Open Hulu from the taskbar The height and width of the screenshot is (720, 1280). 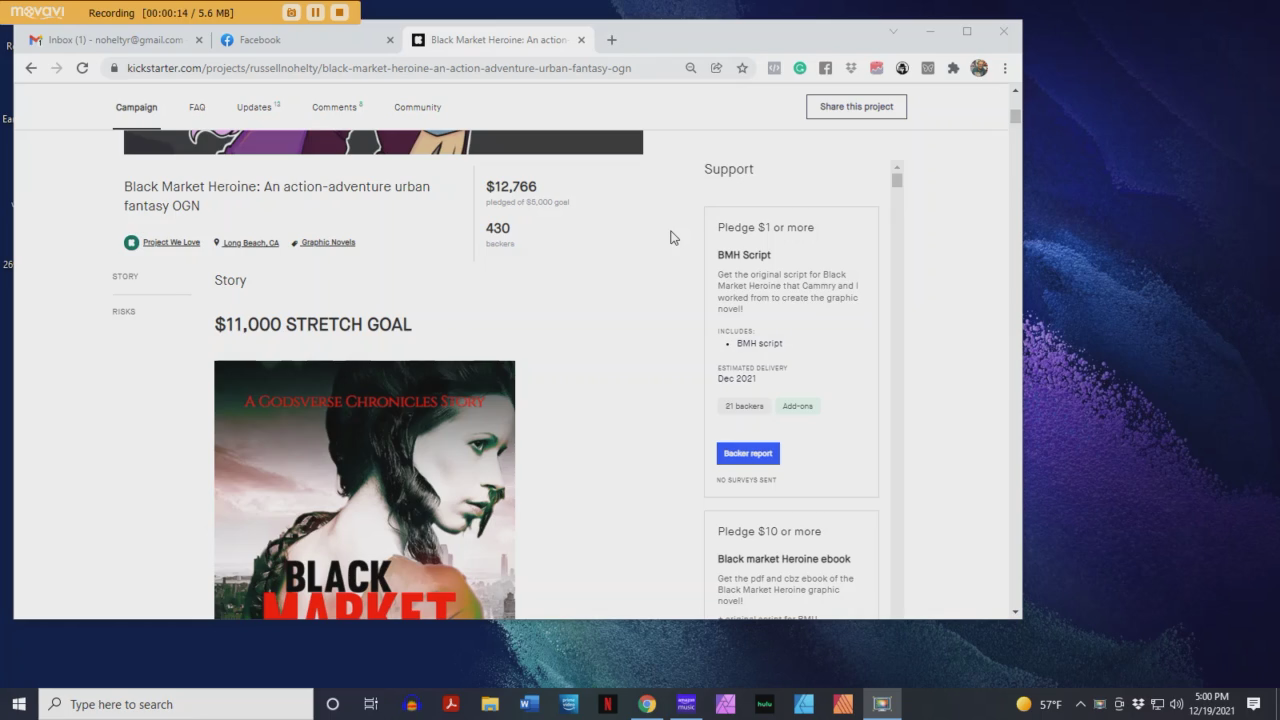coord(765,704)
